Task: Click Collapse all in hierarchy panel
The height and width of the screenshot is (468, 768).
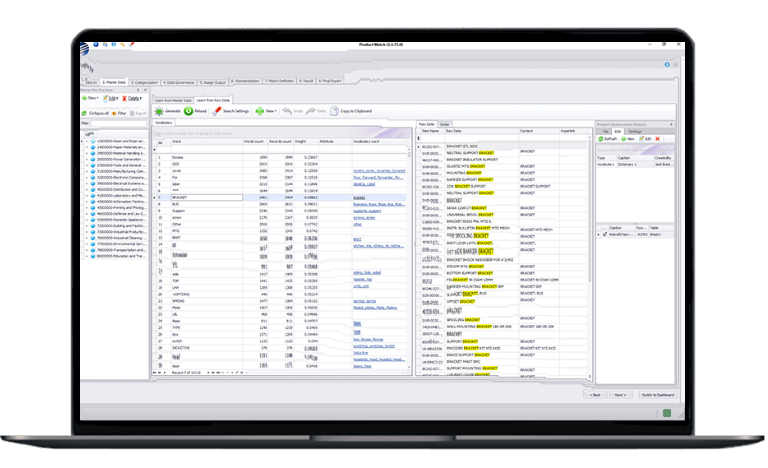Action: pyautogui.click(x=95, y=113)
